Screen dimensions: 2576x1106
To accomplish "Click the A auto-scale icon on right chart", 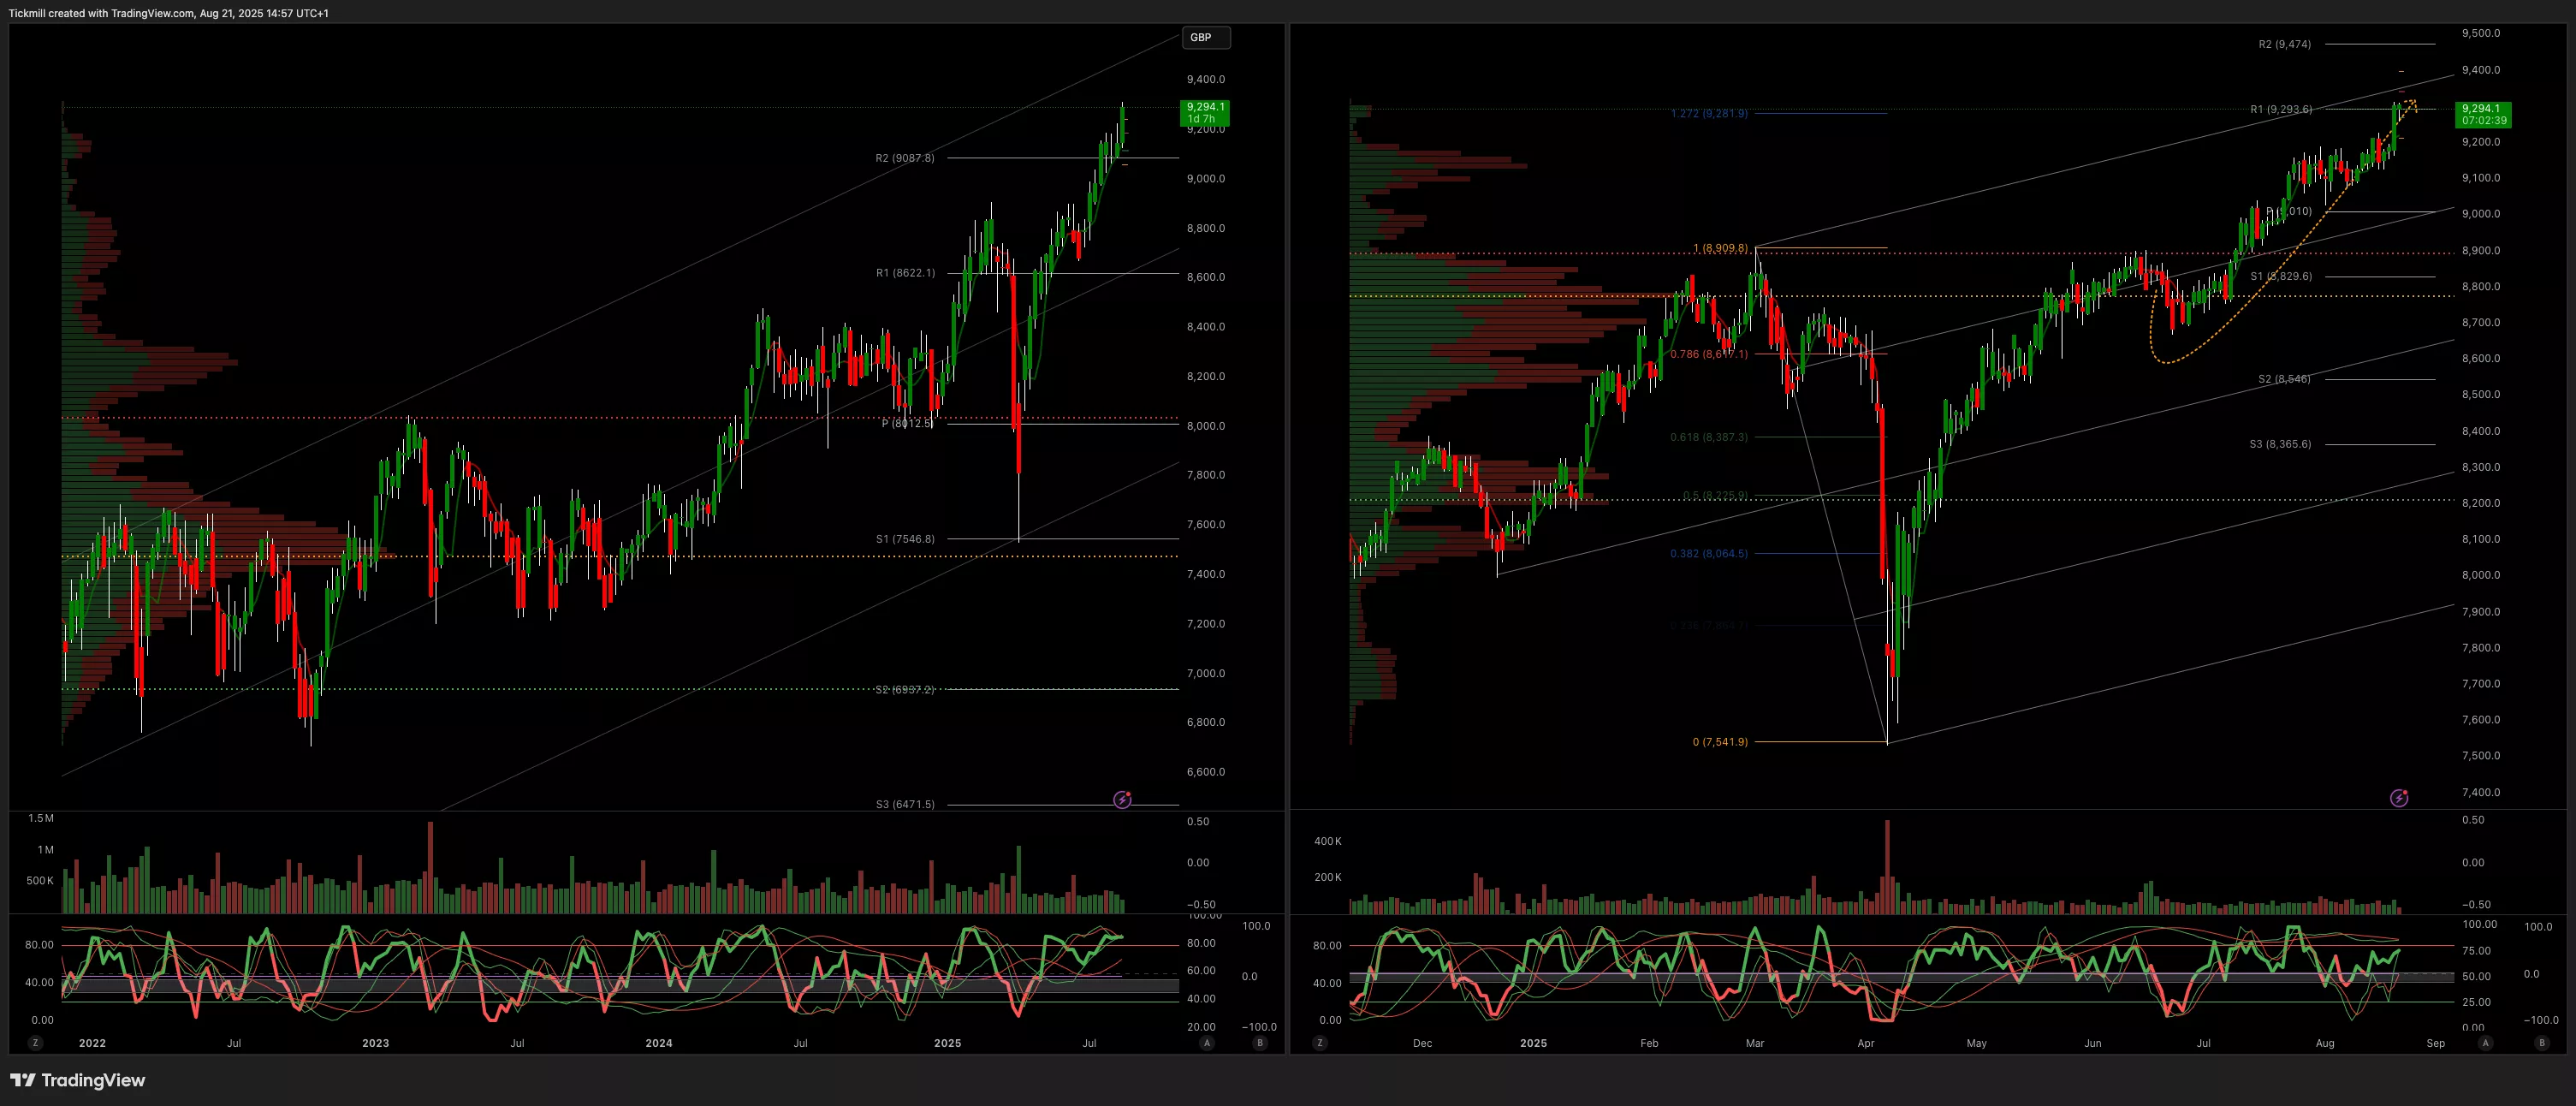I will [2485, 1043].
